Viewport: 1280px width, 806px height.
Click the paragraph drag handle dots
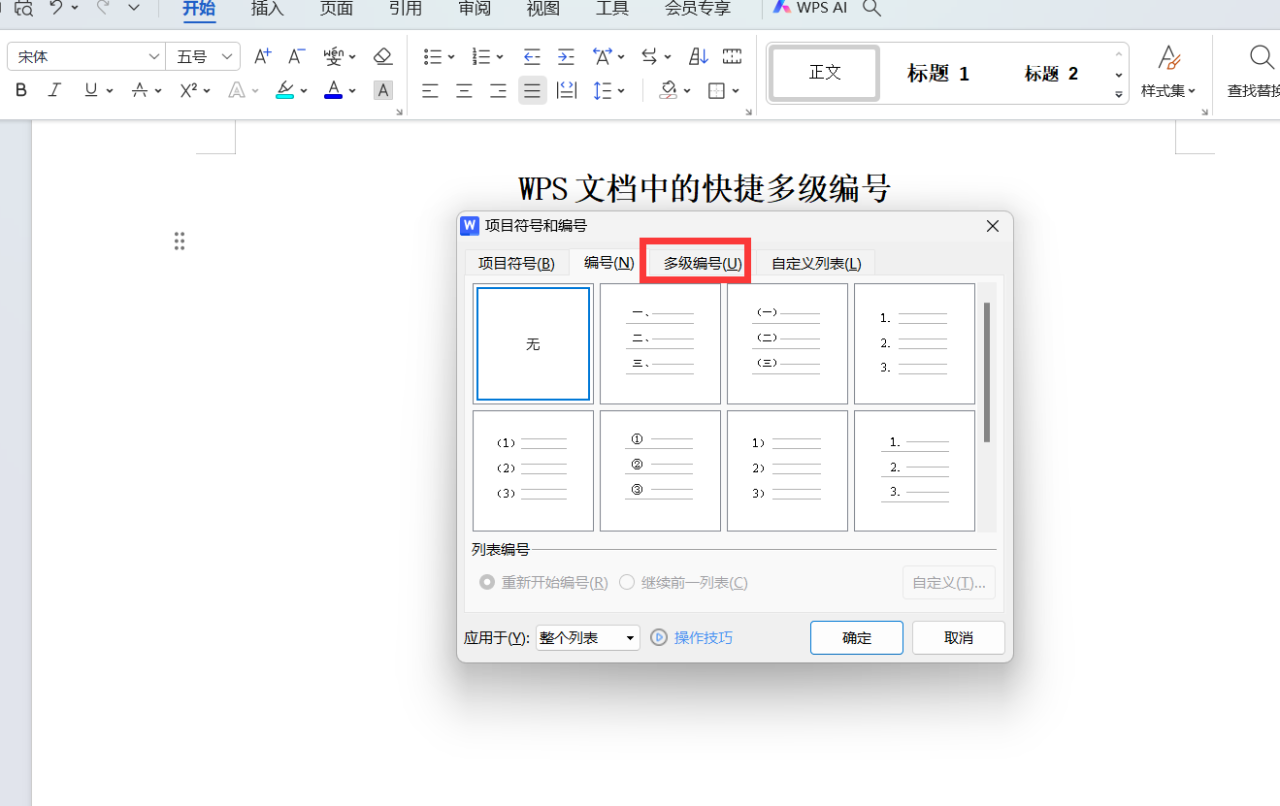179,241
